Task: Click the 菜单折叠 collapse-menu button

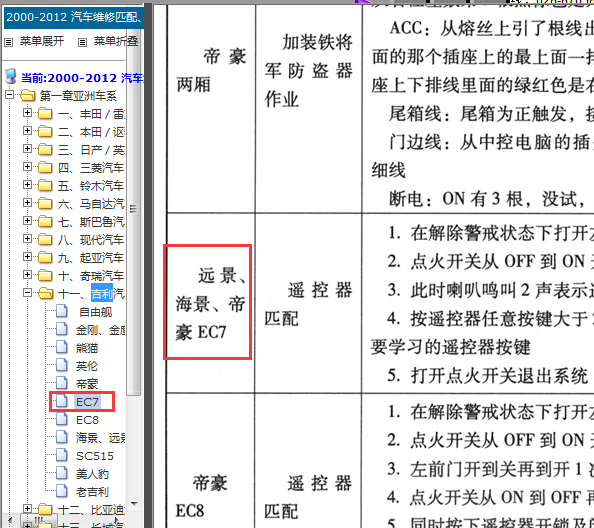Action: click(116, 41)
